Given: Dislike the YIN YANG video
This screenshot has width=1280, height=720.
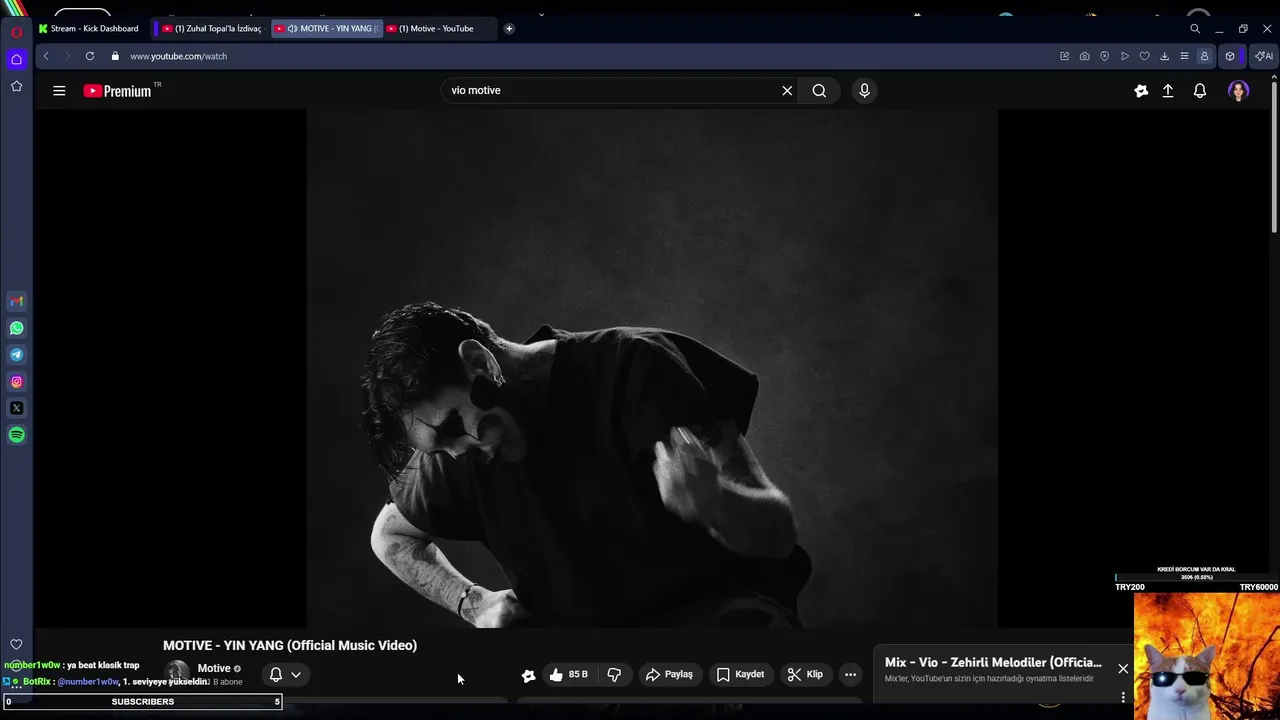Looking at the screenshot, I should [614, 675].
